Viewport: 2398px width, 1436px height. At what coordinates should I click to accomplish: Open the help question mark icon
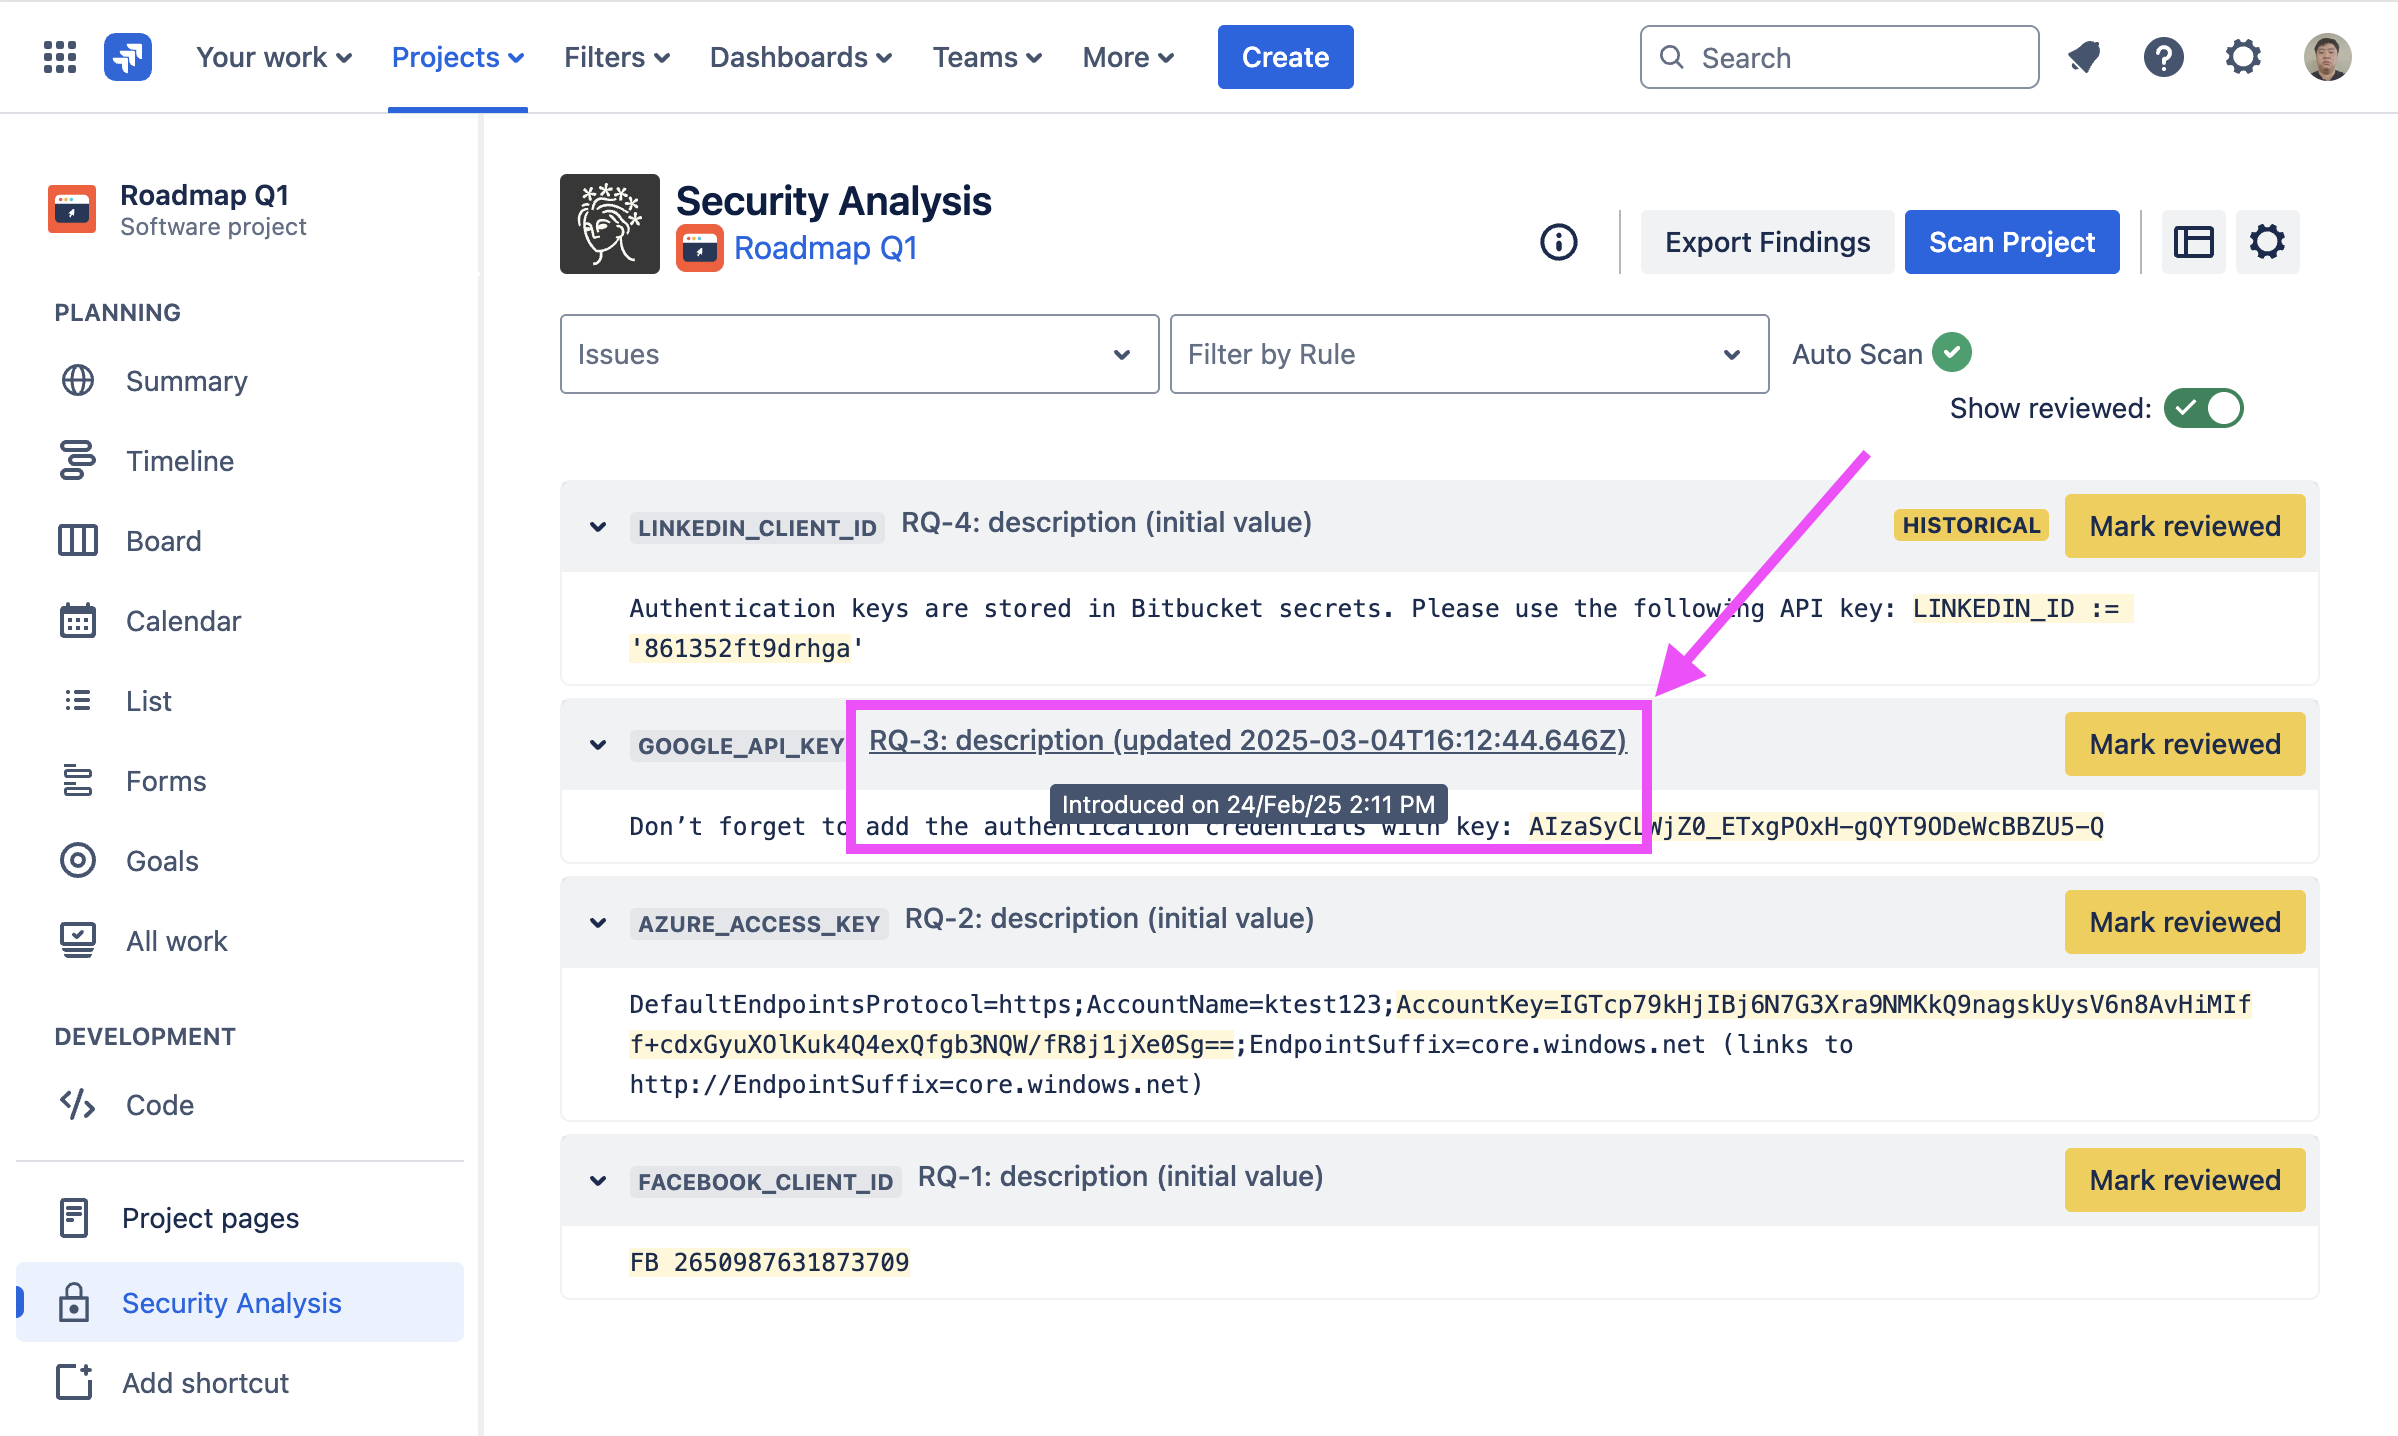(x=2163, y=57)
